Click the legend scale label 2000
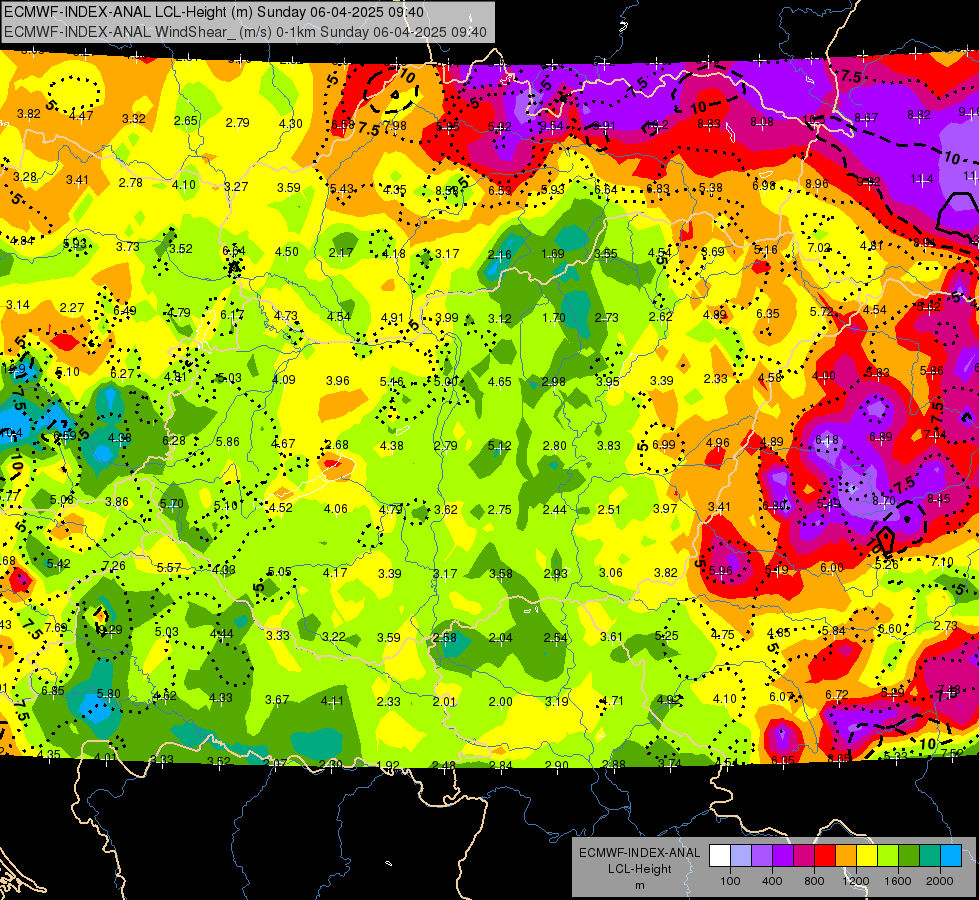Viewport: 979px width, 900px height. 940,881
